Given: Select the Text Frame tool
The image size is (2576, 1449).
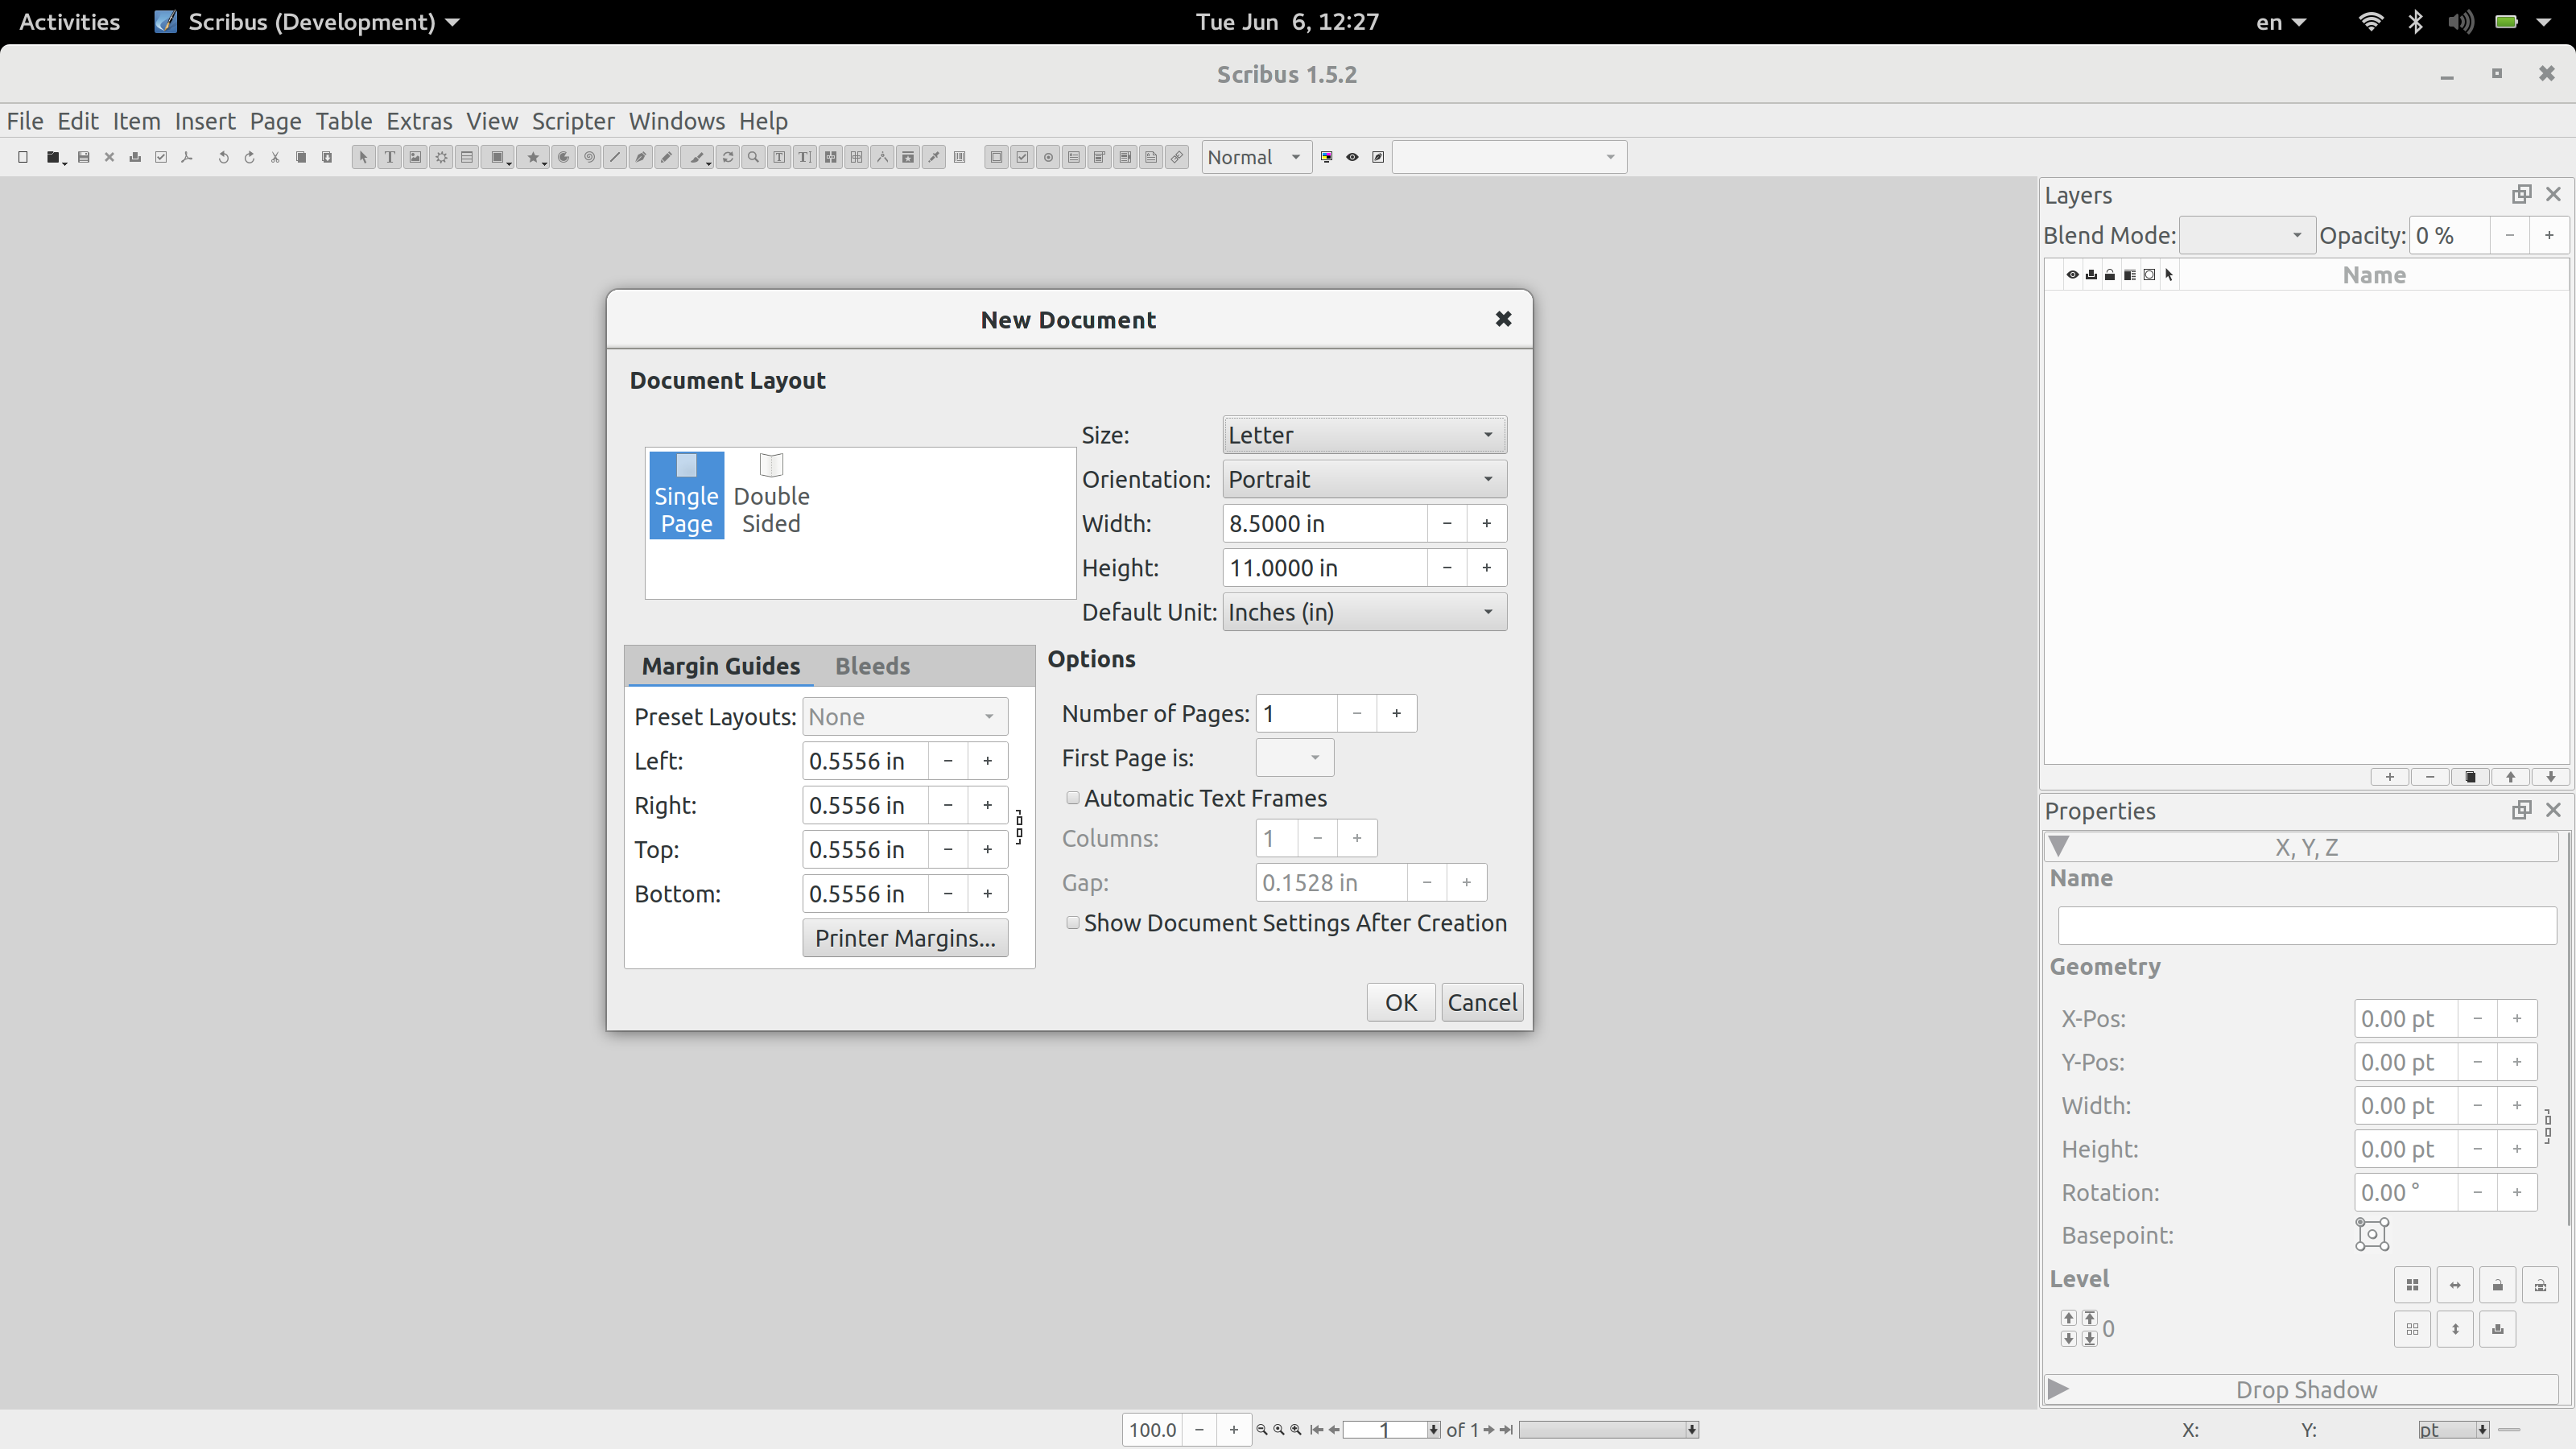Looking at the screenshot, I should (x=389, y=157).
